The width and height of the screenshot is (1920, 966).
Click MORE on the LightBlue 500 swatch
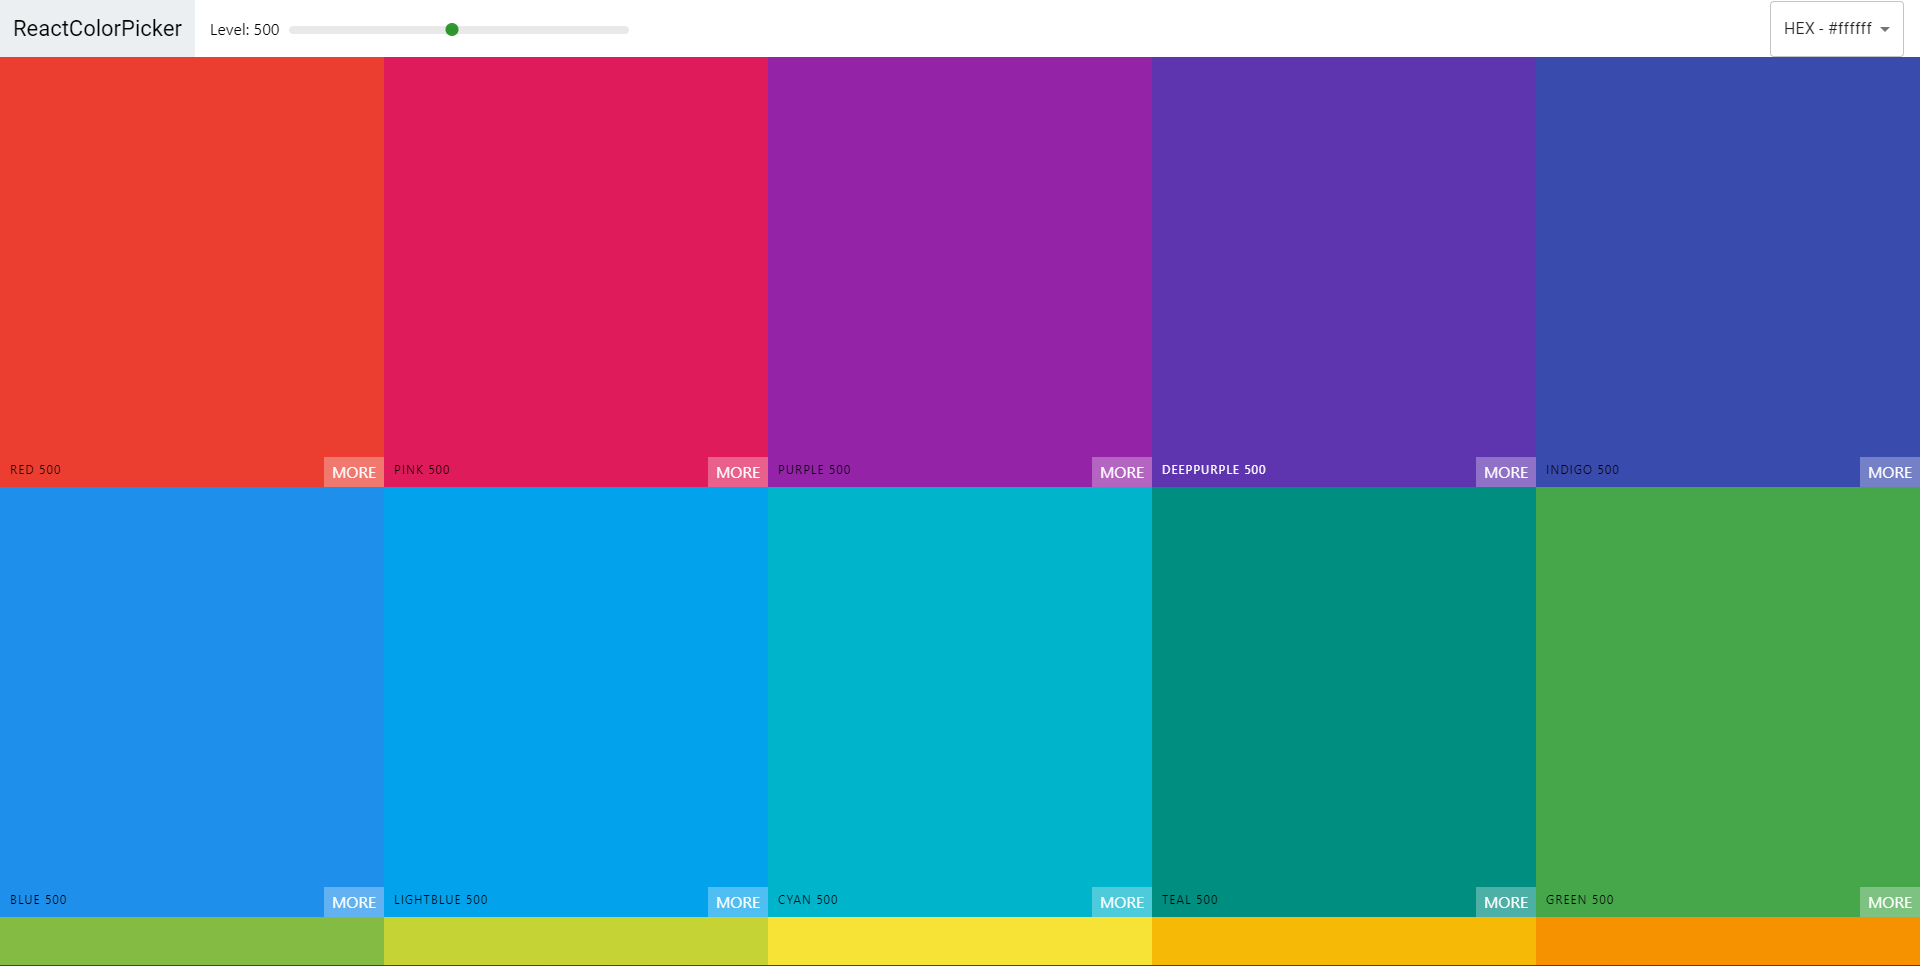[x=737, y=902]
